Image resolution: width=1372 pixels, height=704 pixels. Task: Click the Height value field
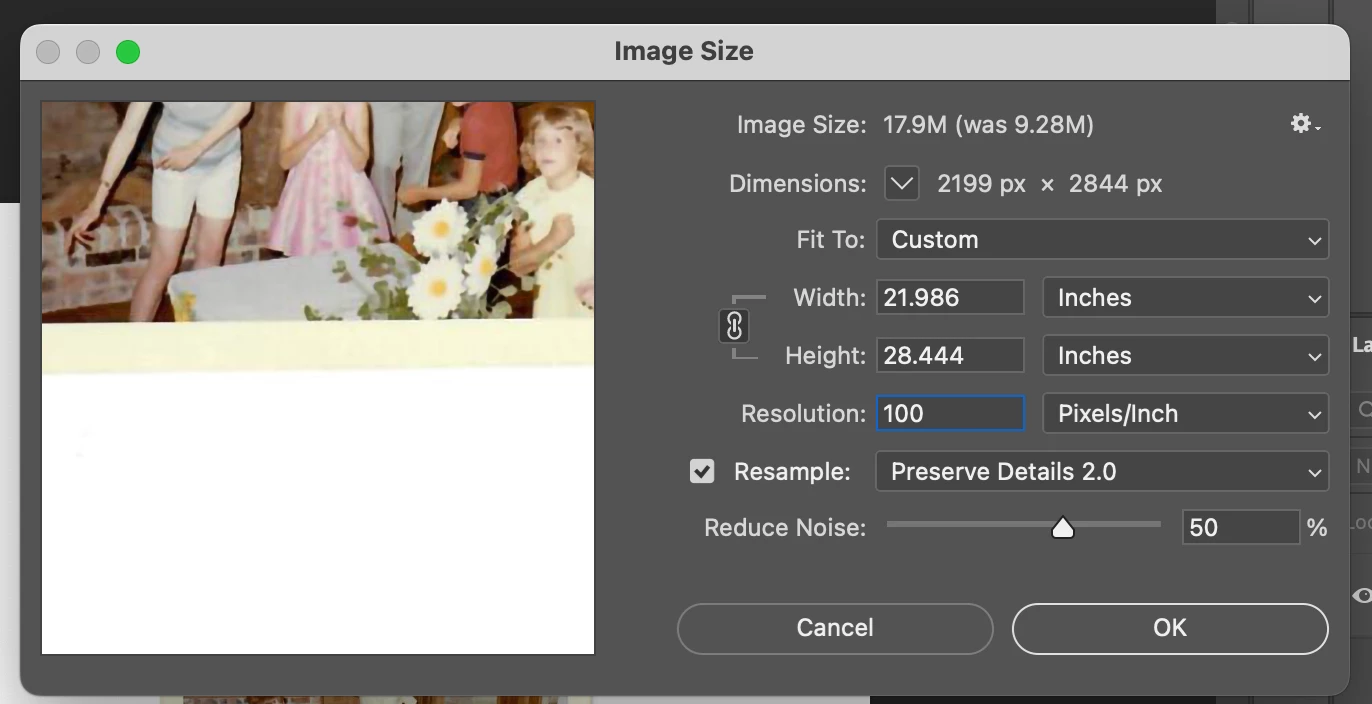(950, 356)
